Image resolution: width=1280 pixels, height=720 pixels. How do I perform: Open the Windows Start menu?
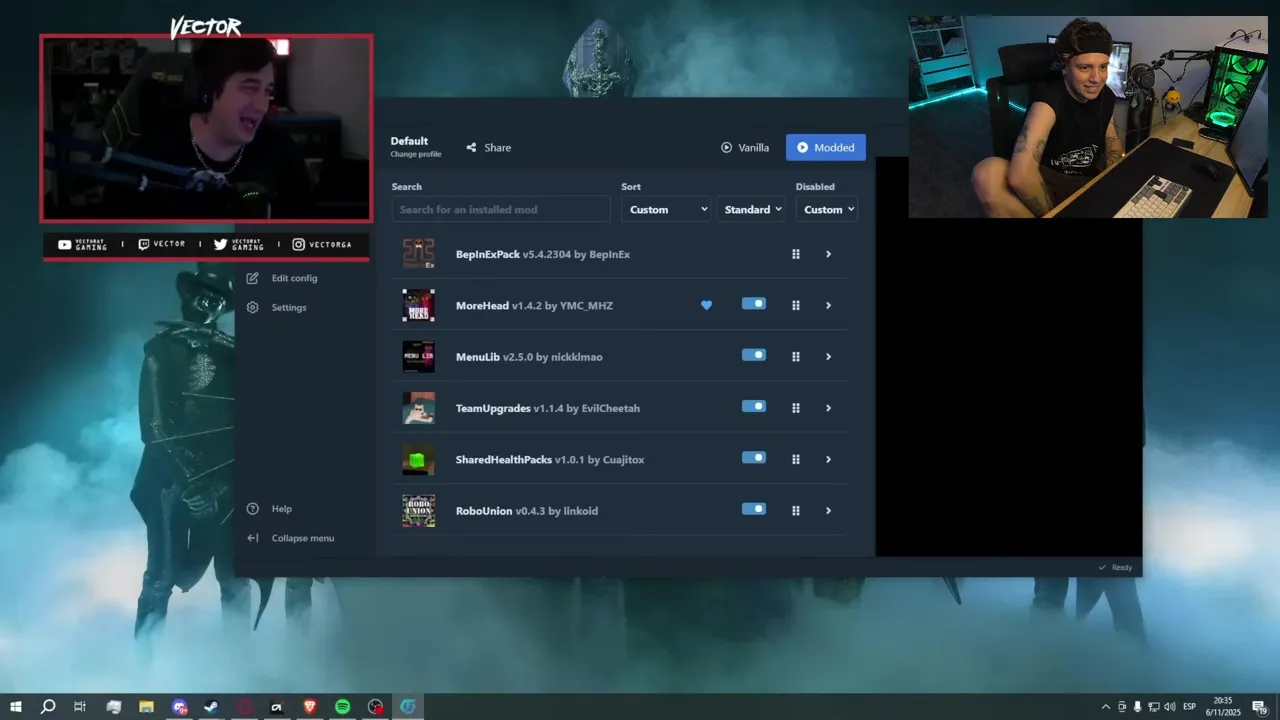click(16, 707)
